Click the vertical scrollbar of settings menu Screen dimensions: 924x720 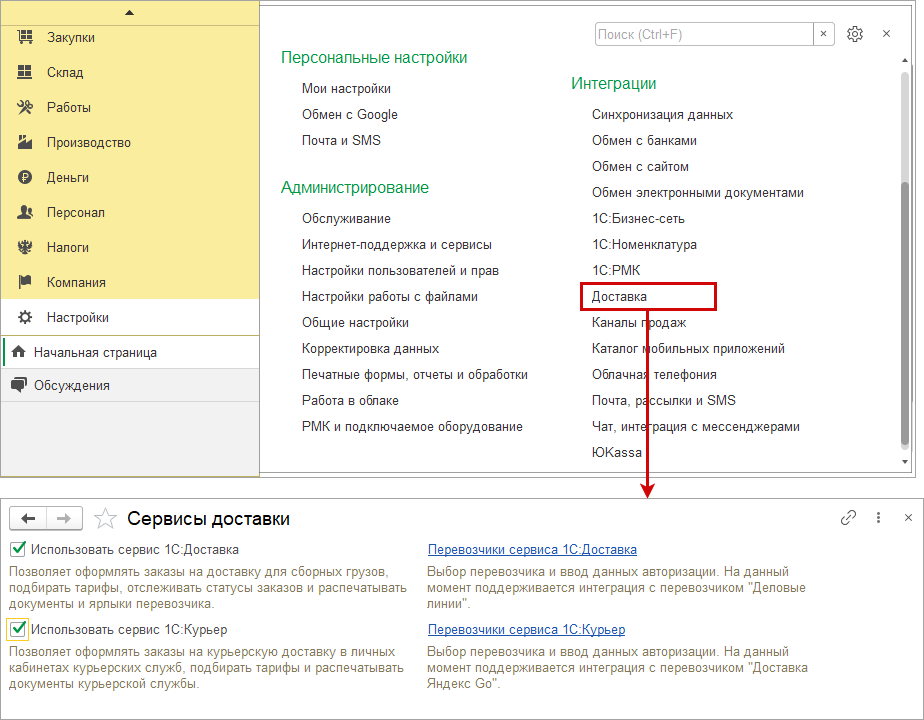coord(905,313)
